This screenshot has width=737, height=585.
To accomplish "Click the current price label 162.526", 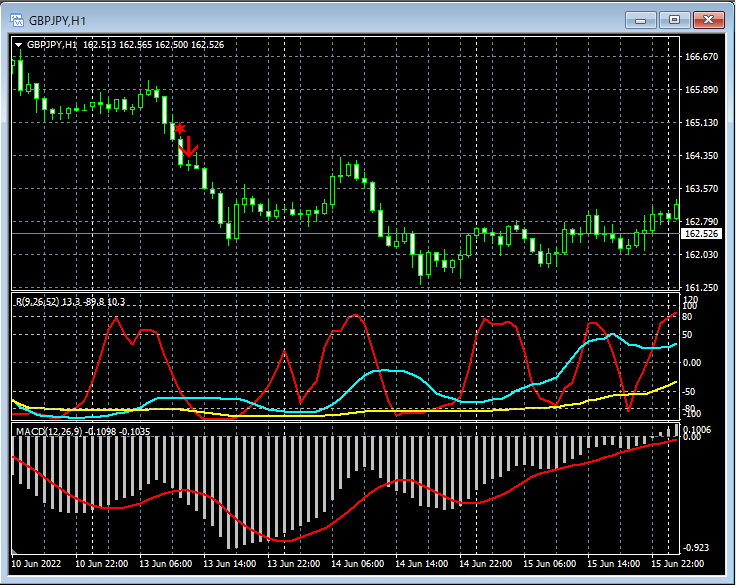I will (x=701, y=234).
